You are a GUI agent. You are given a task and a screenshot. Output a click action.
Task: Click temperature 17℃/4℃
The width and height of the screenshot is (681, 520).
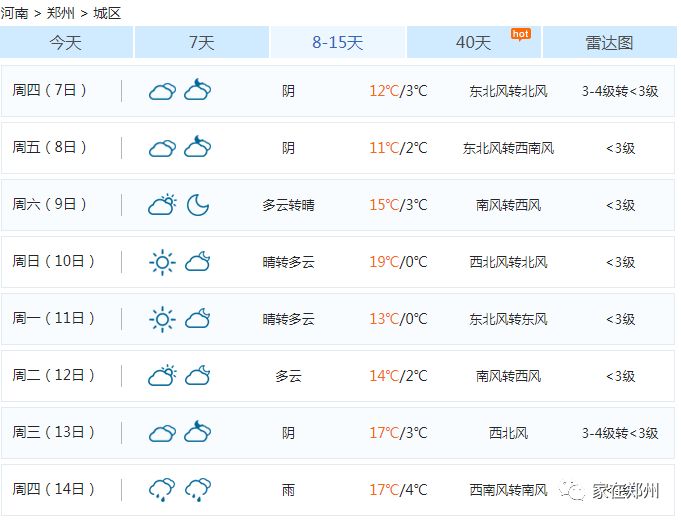tap(398, 490)
